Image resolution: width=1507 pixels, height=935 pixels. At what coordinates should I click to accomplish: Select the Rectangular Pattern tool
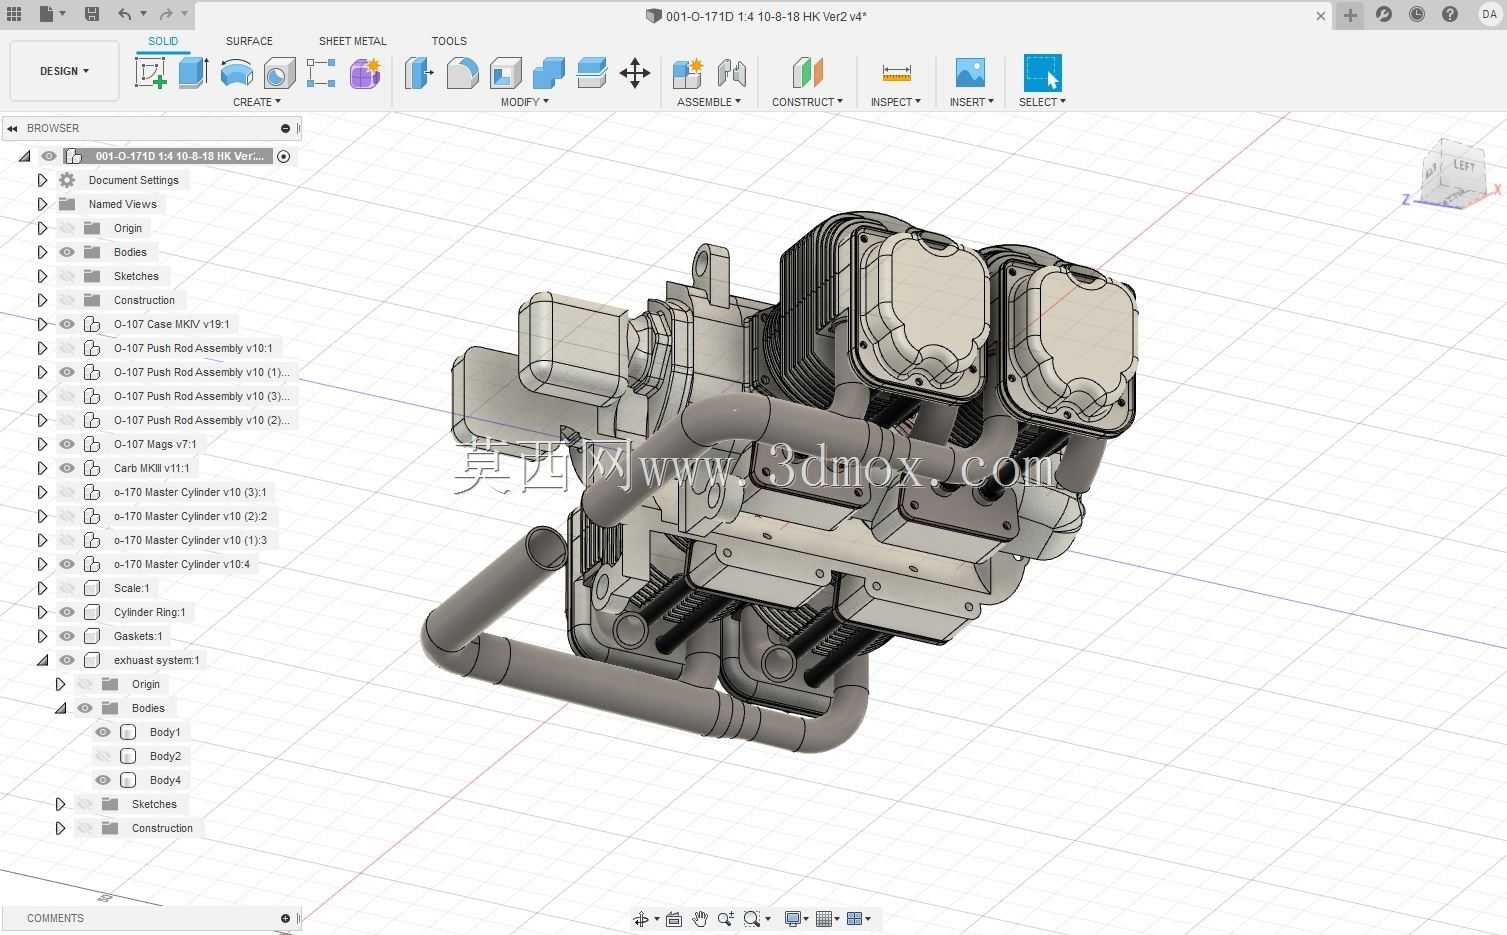[321, 73]
